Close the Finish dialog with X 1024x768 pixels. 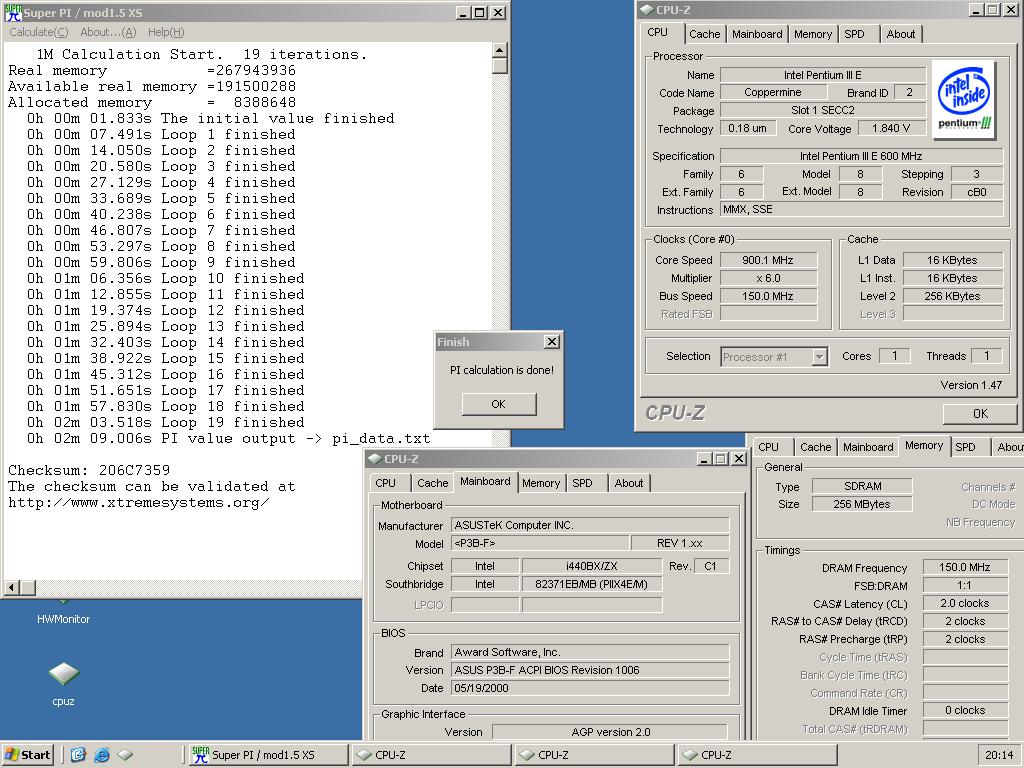pyautogui.click(x=552, y=342)
